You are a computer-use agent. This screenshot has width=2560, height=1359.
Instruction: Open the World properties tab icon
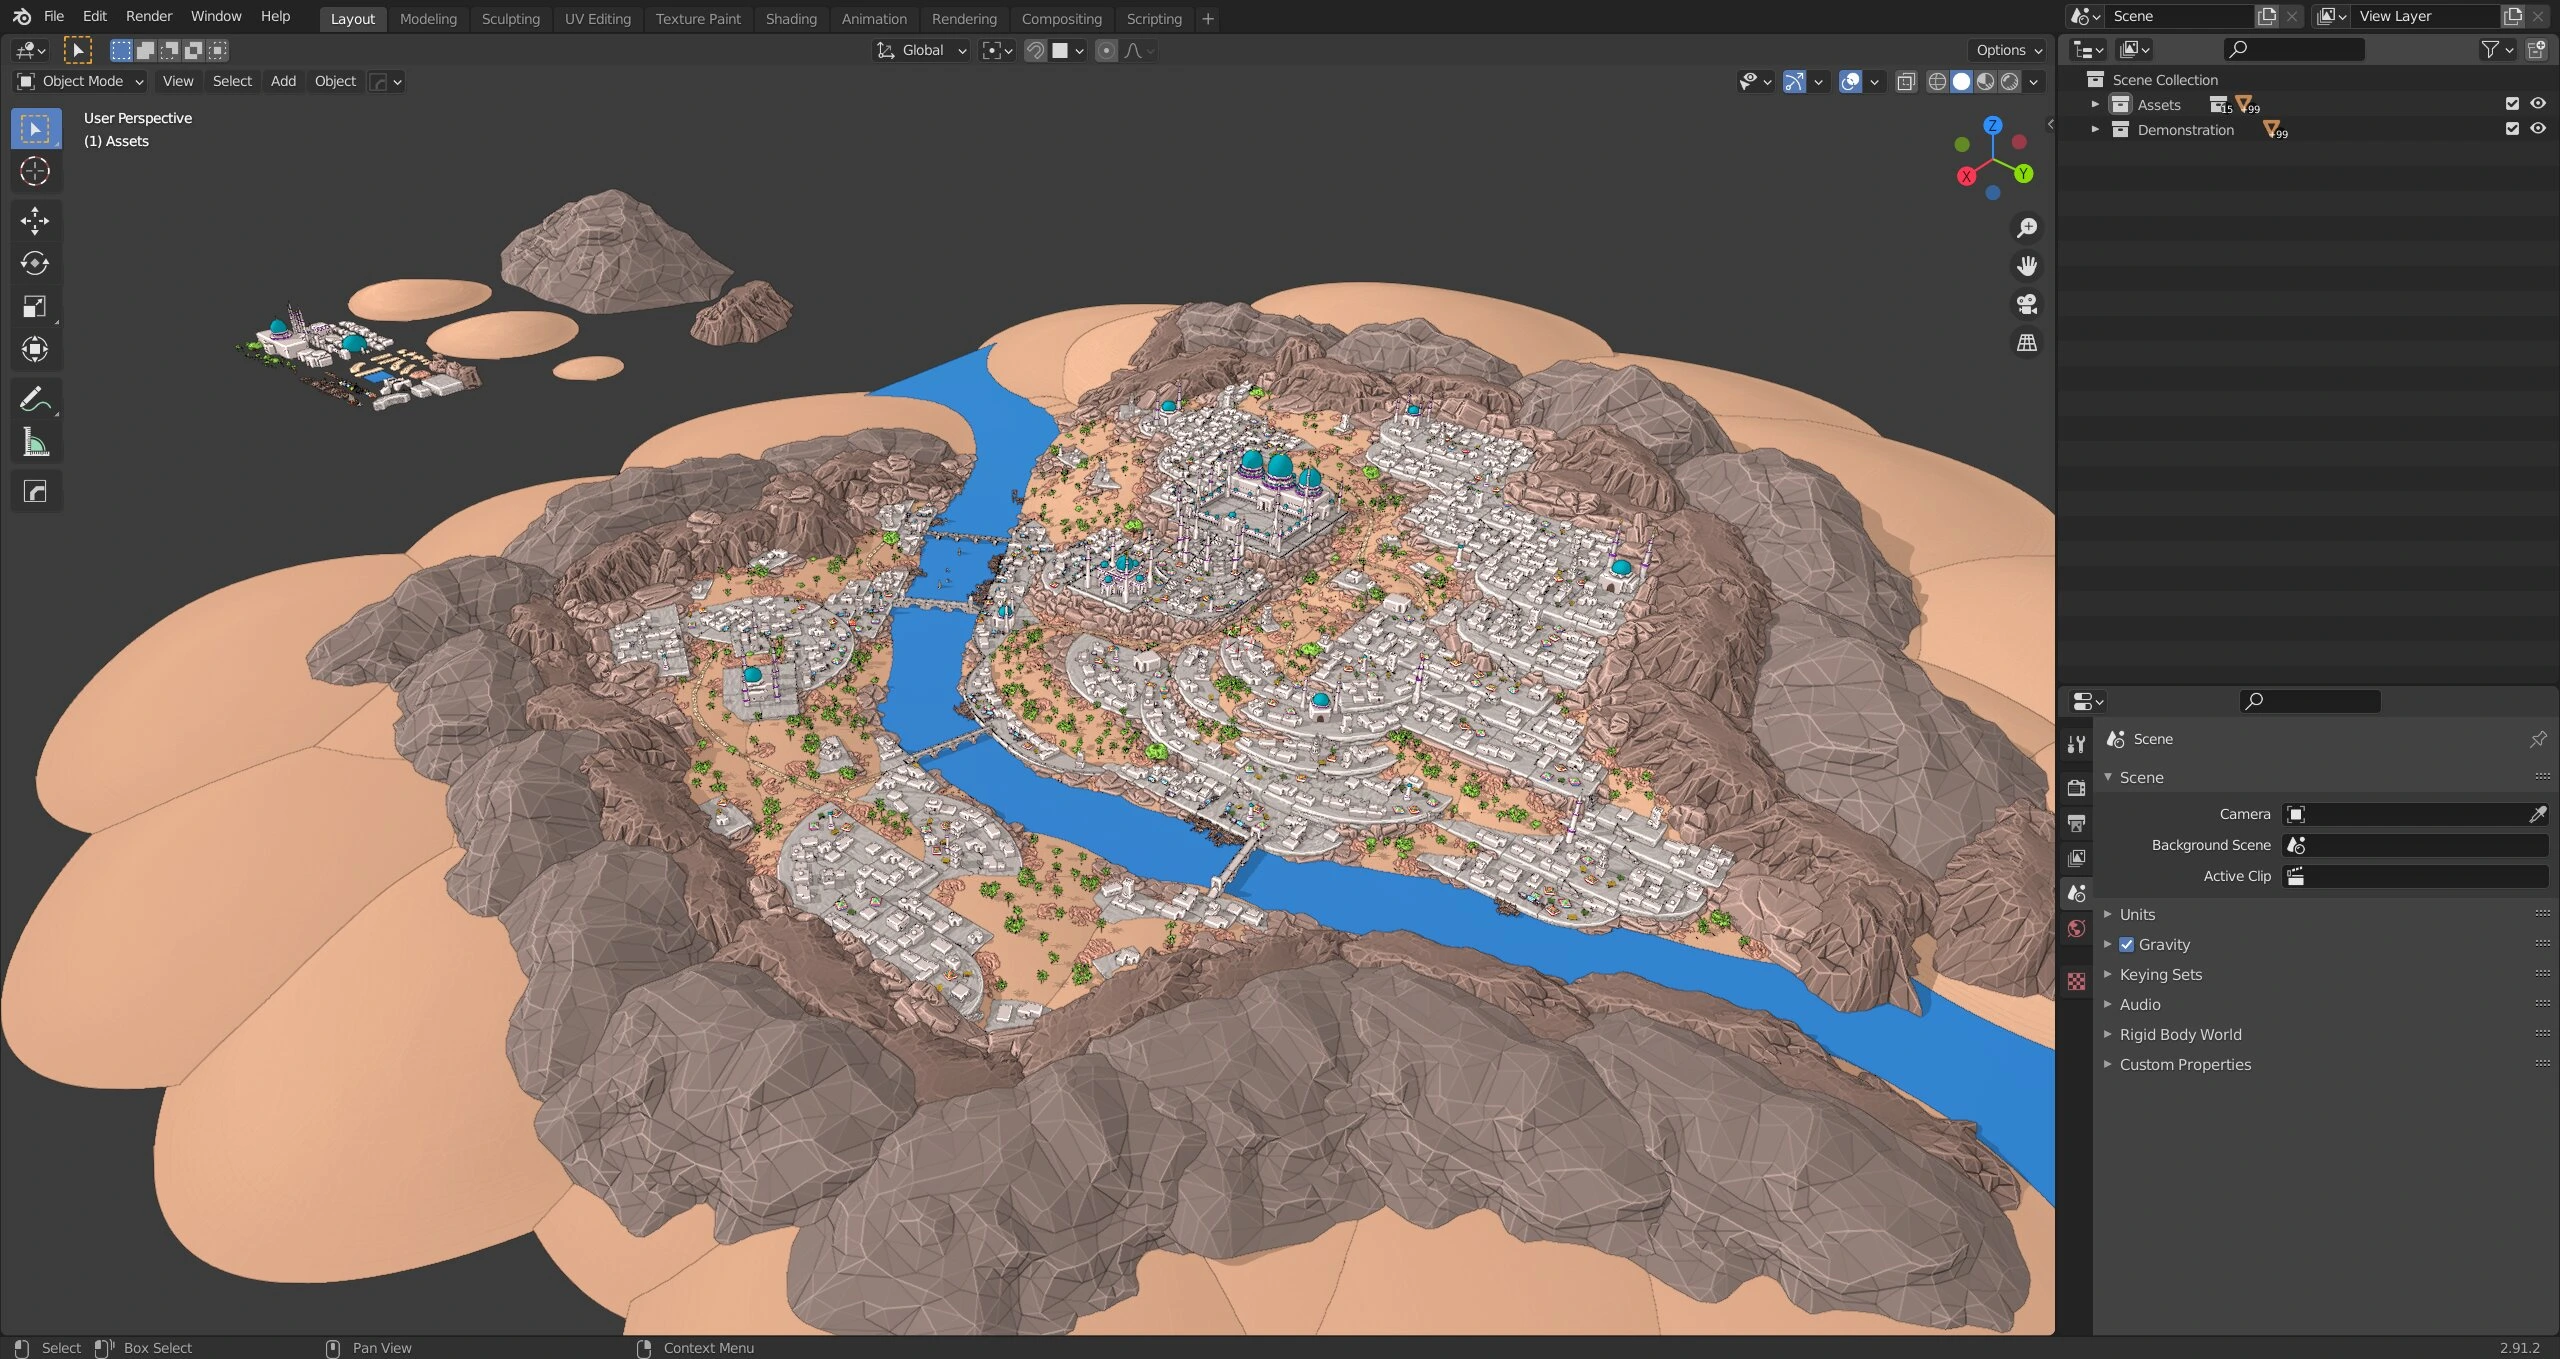(x=2076, y=929)
